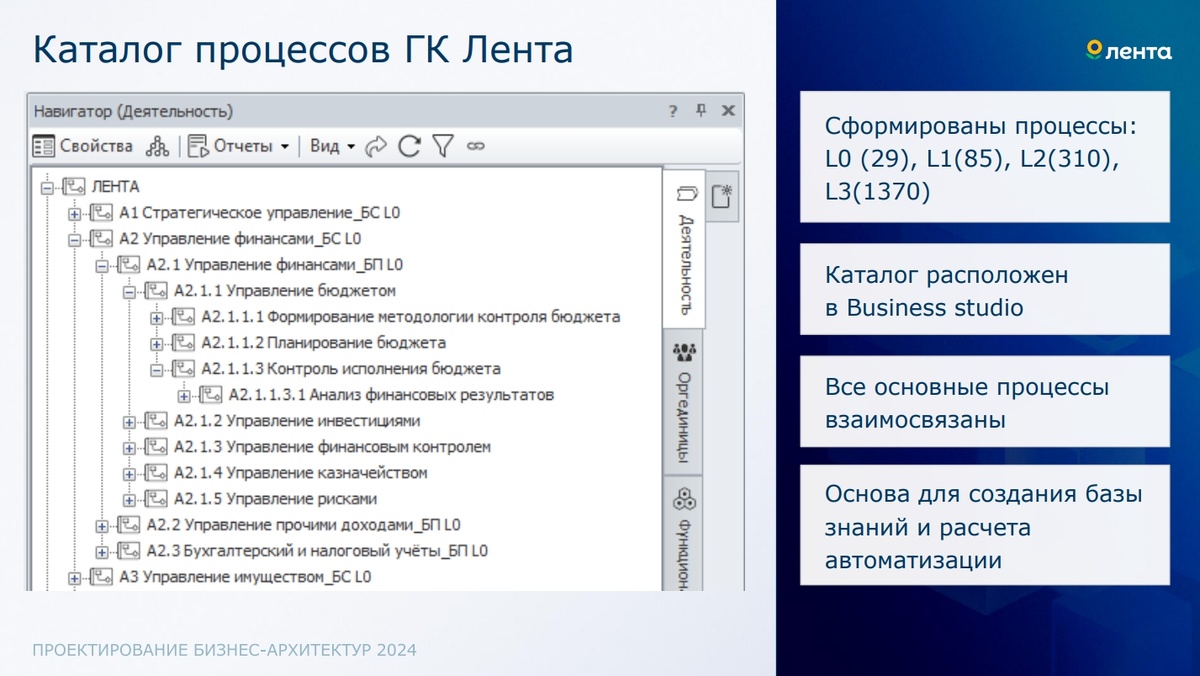This screenshot has height=676, width=1200.
Task: Select A2.2 Управление прочими доходами_БП L0
Action: pos(303,525)
